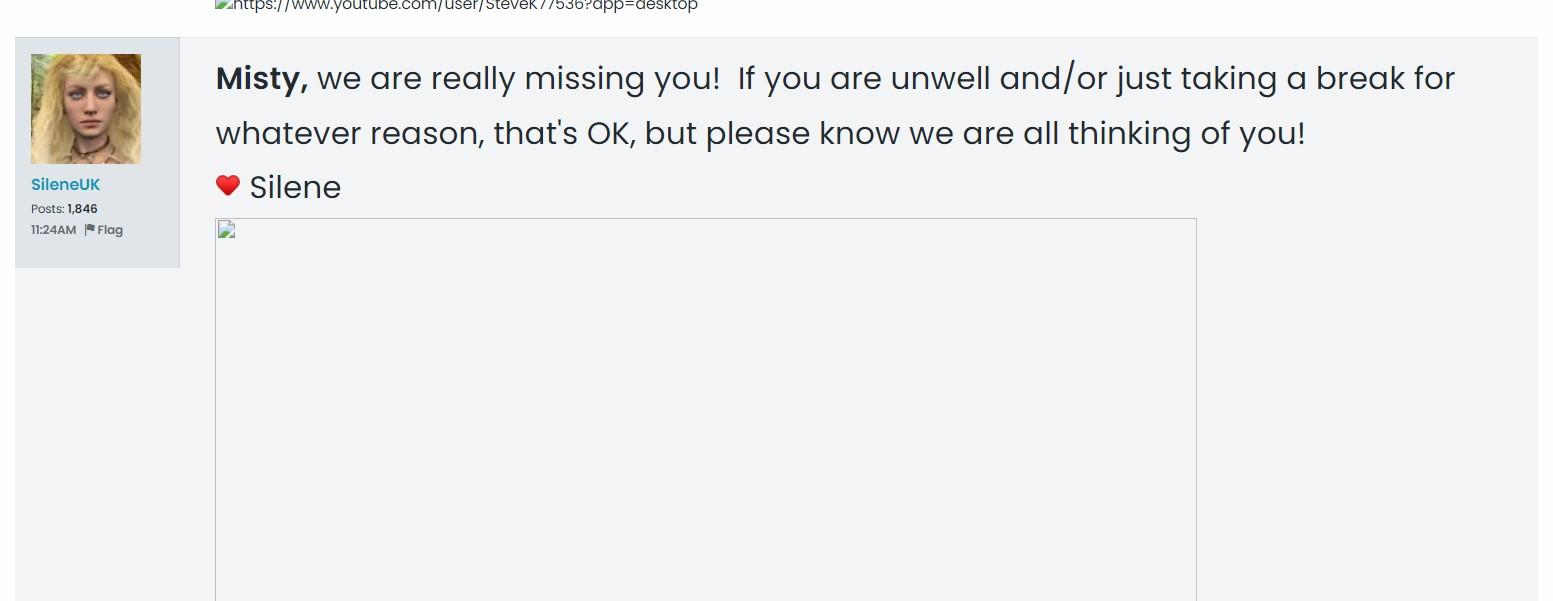Click the "Silene" signature text
1553x601 pixels.
295,188
